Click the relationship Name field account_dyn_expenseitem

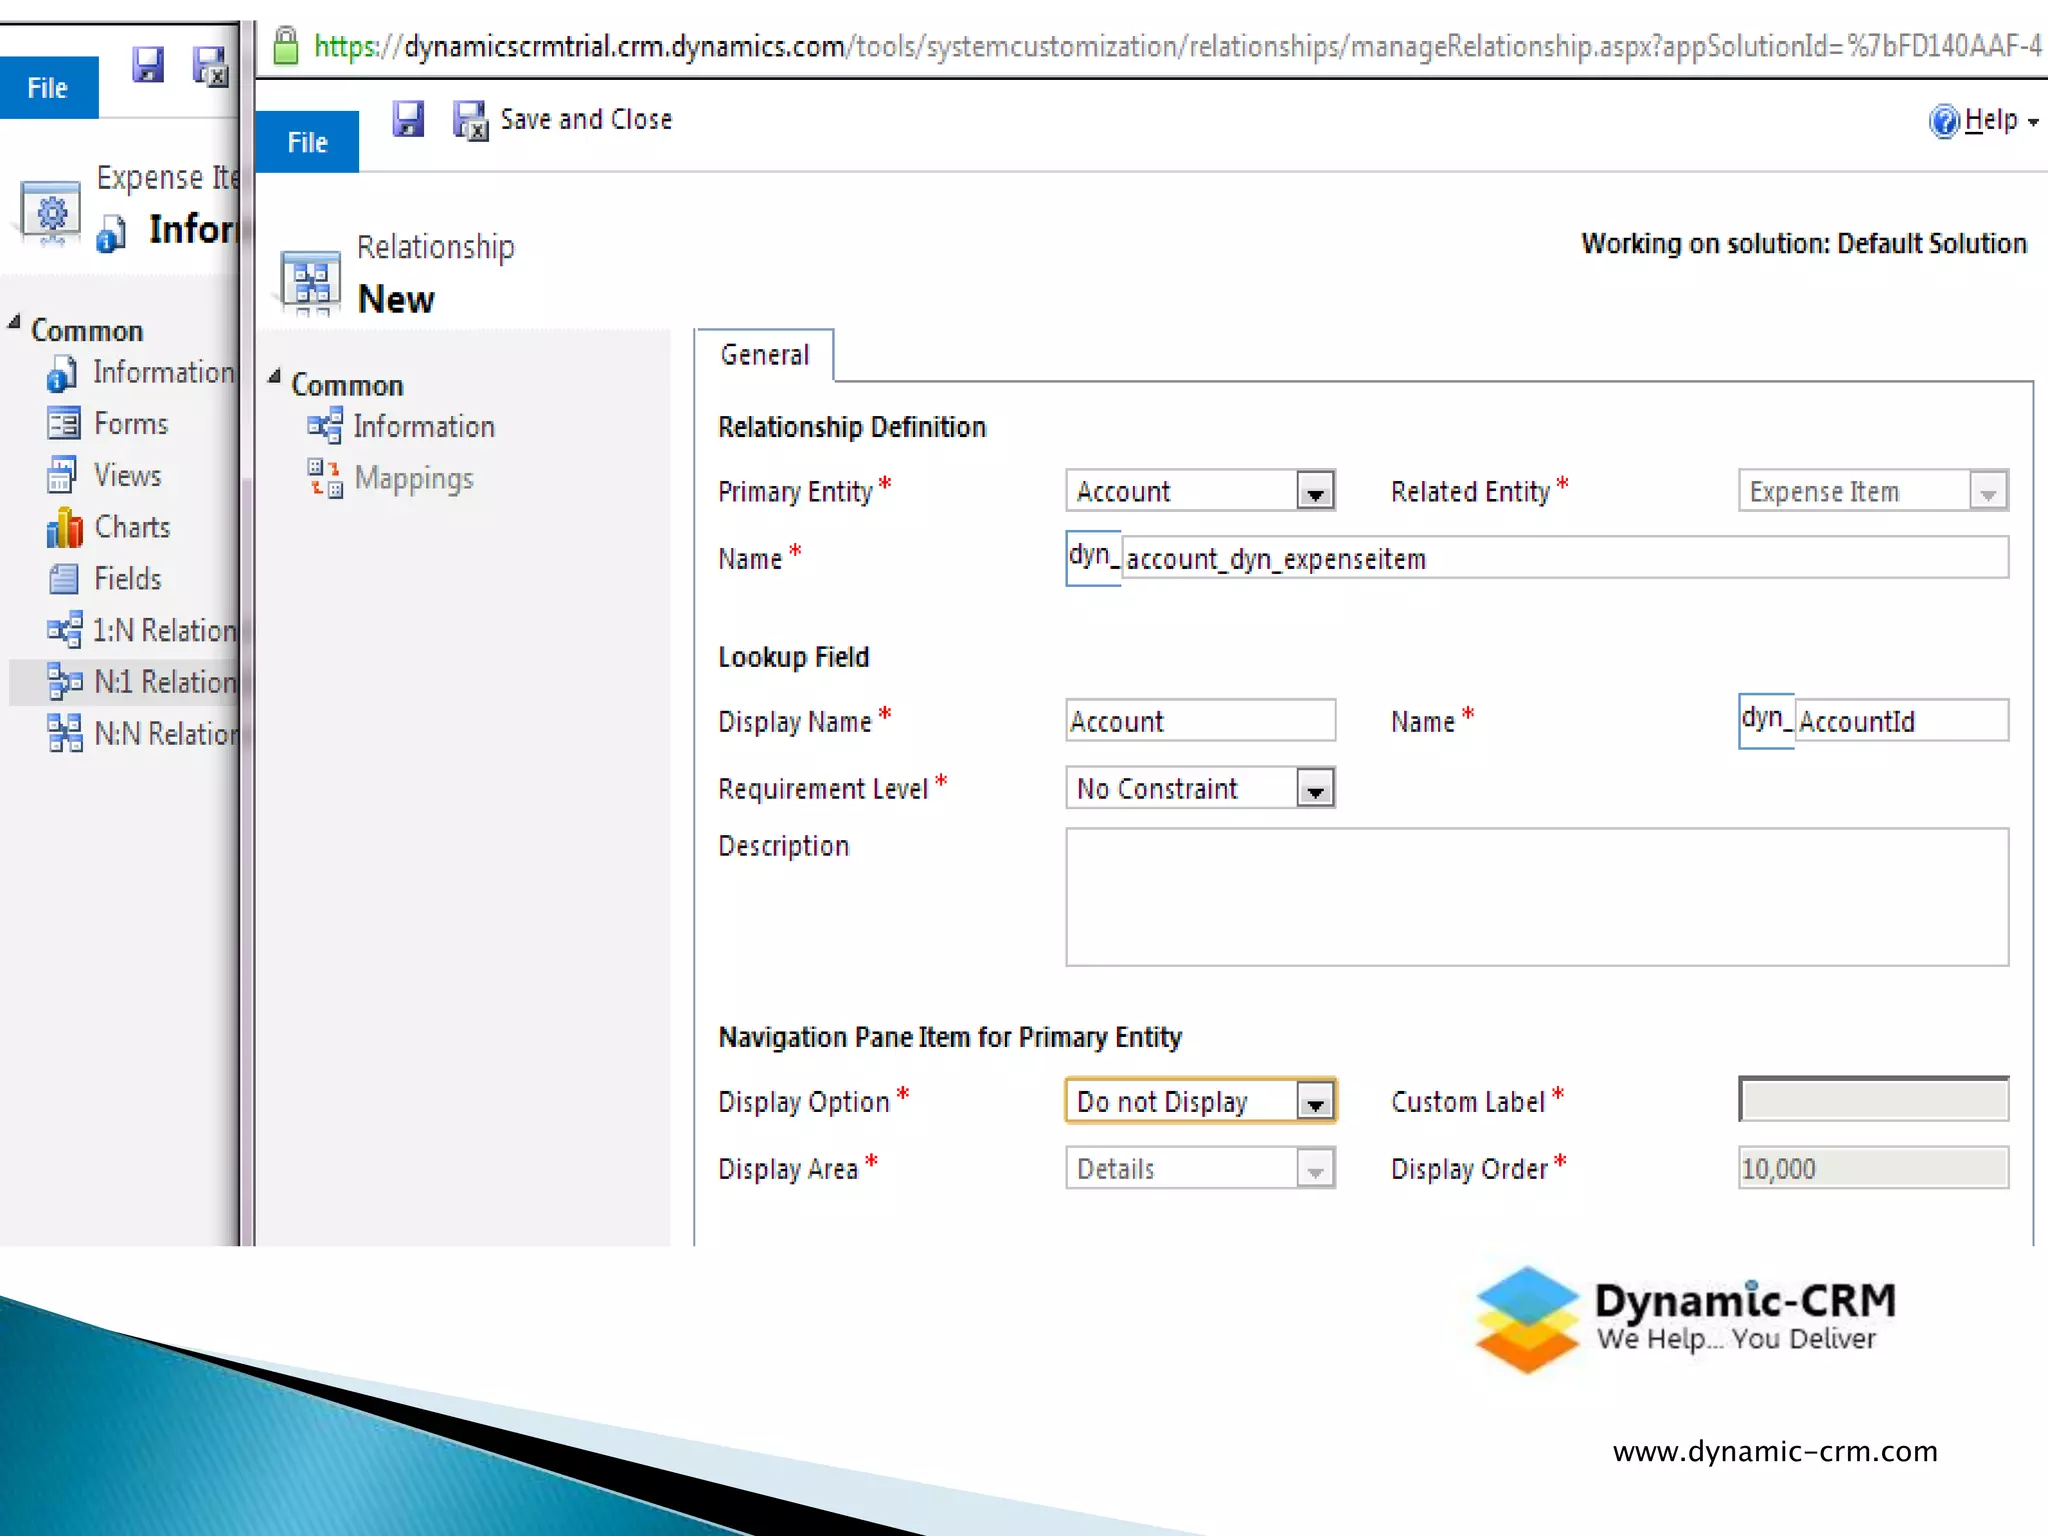click(x=1564, y=558)
